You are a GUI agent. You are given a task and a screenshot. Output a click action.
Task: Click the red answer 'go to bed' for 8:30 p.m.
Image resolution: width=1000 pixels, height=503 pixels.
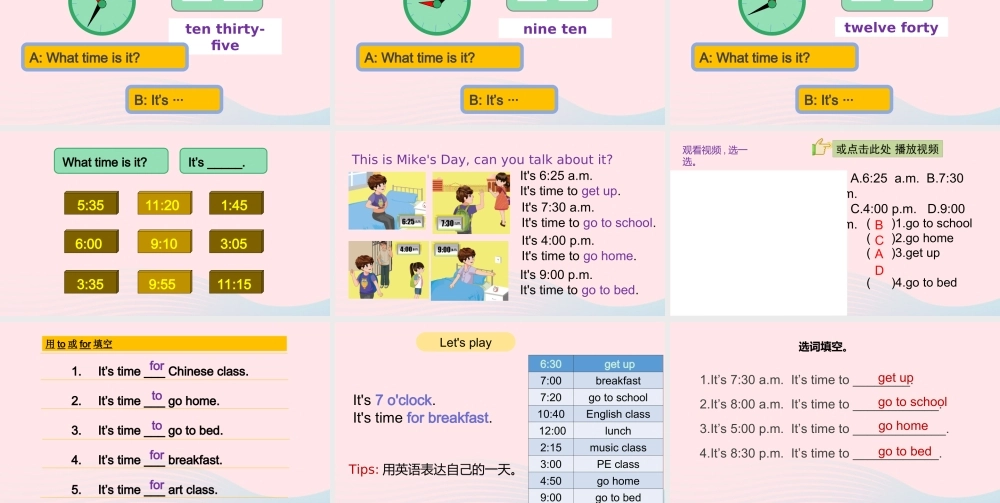pyautogui.click(x=905, y=451)
